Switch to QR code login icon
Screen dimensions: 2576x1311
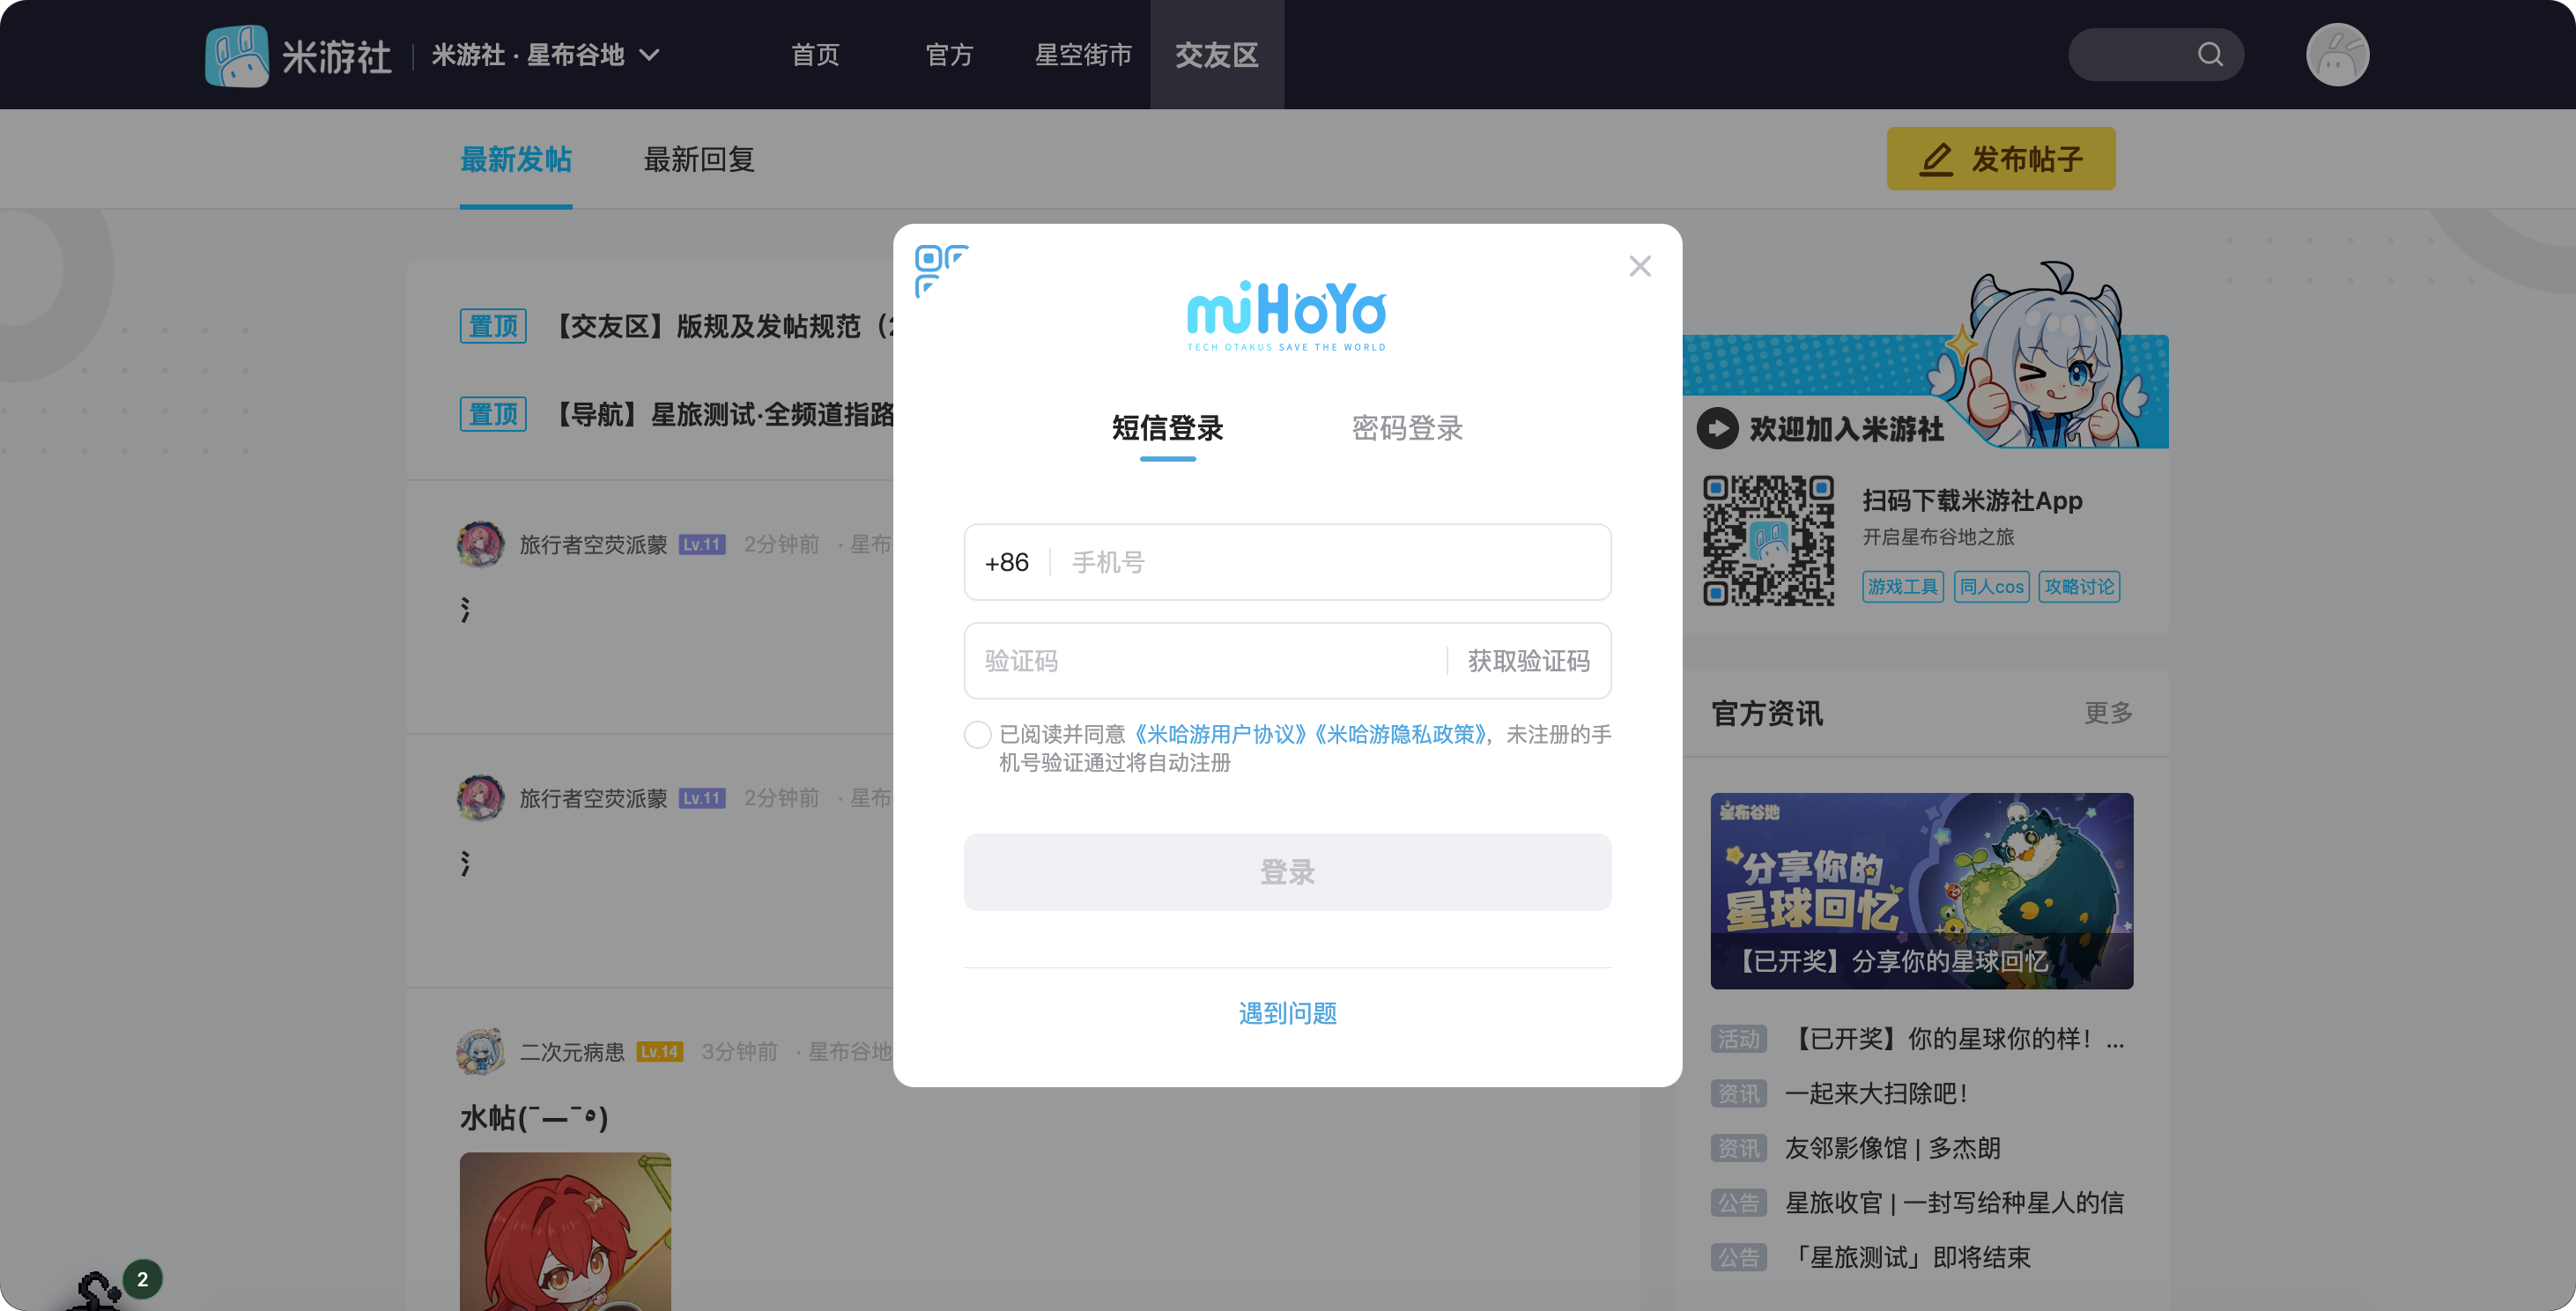941,271
